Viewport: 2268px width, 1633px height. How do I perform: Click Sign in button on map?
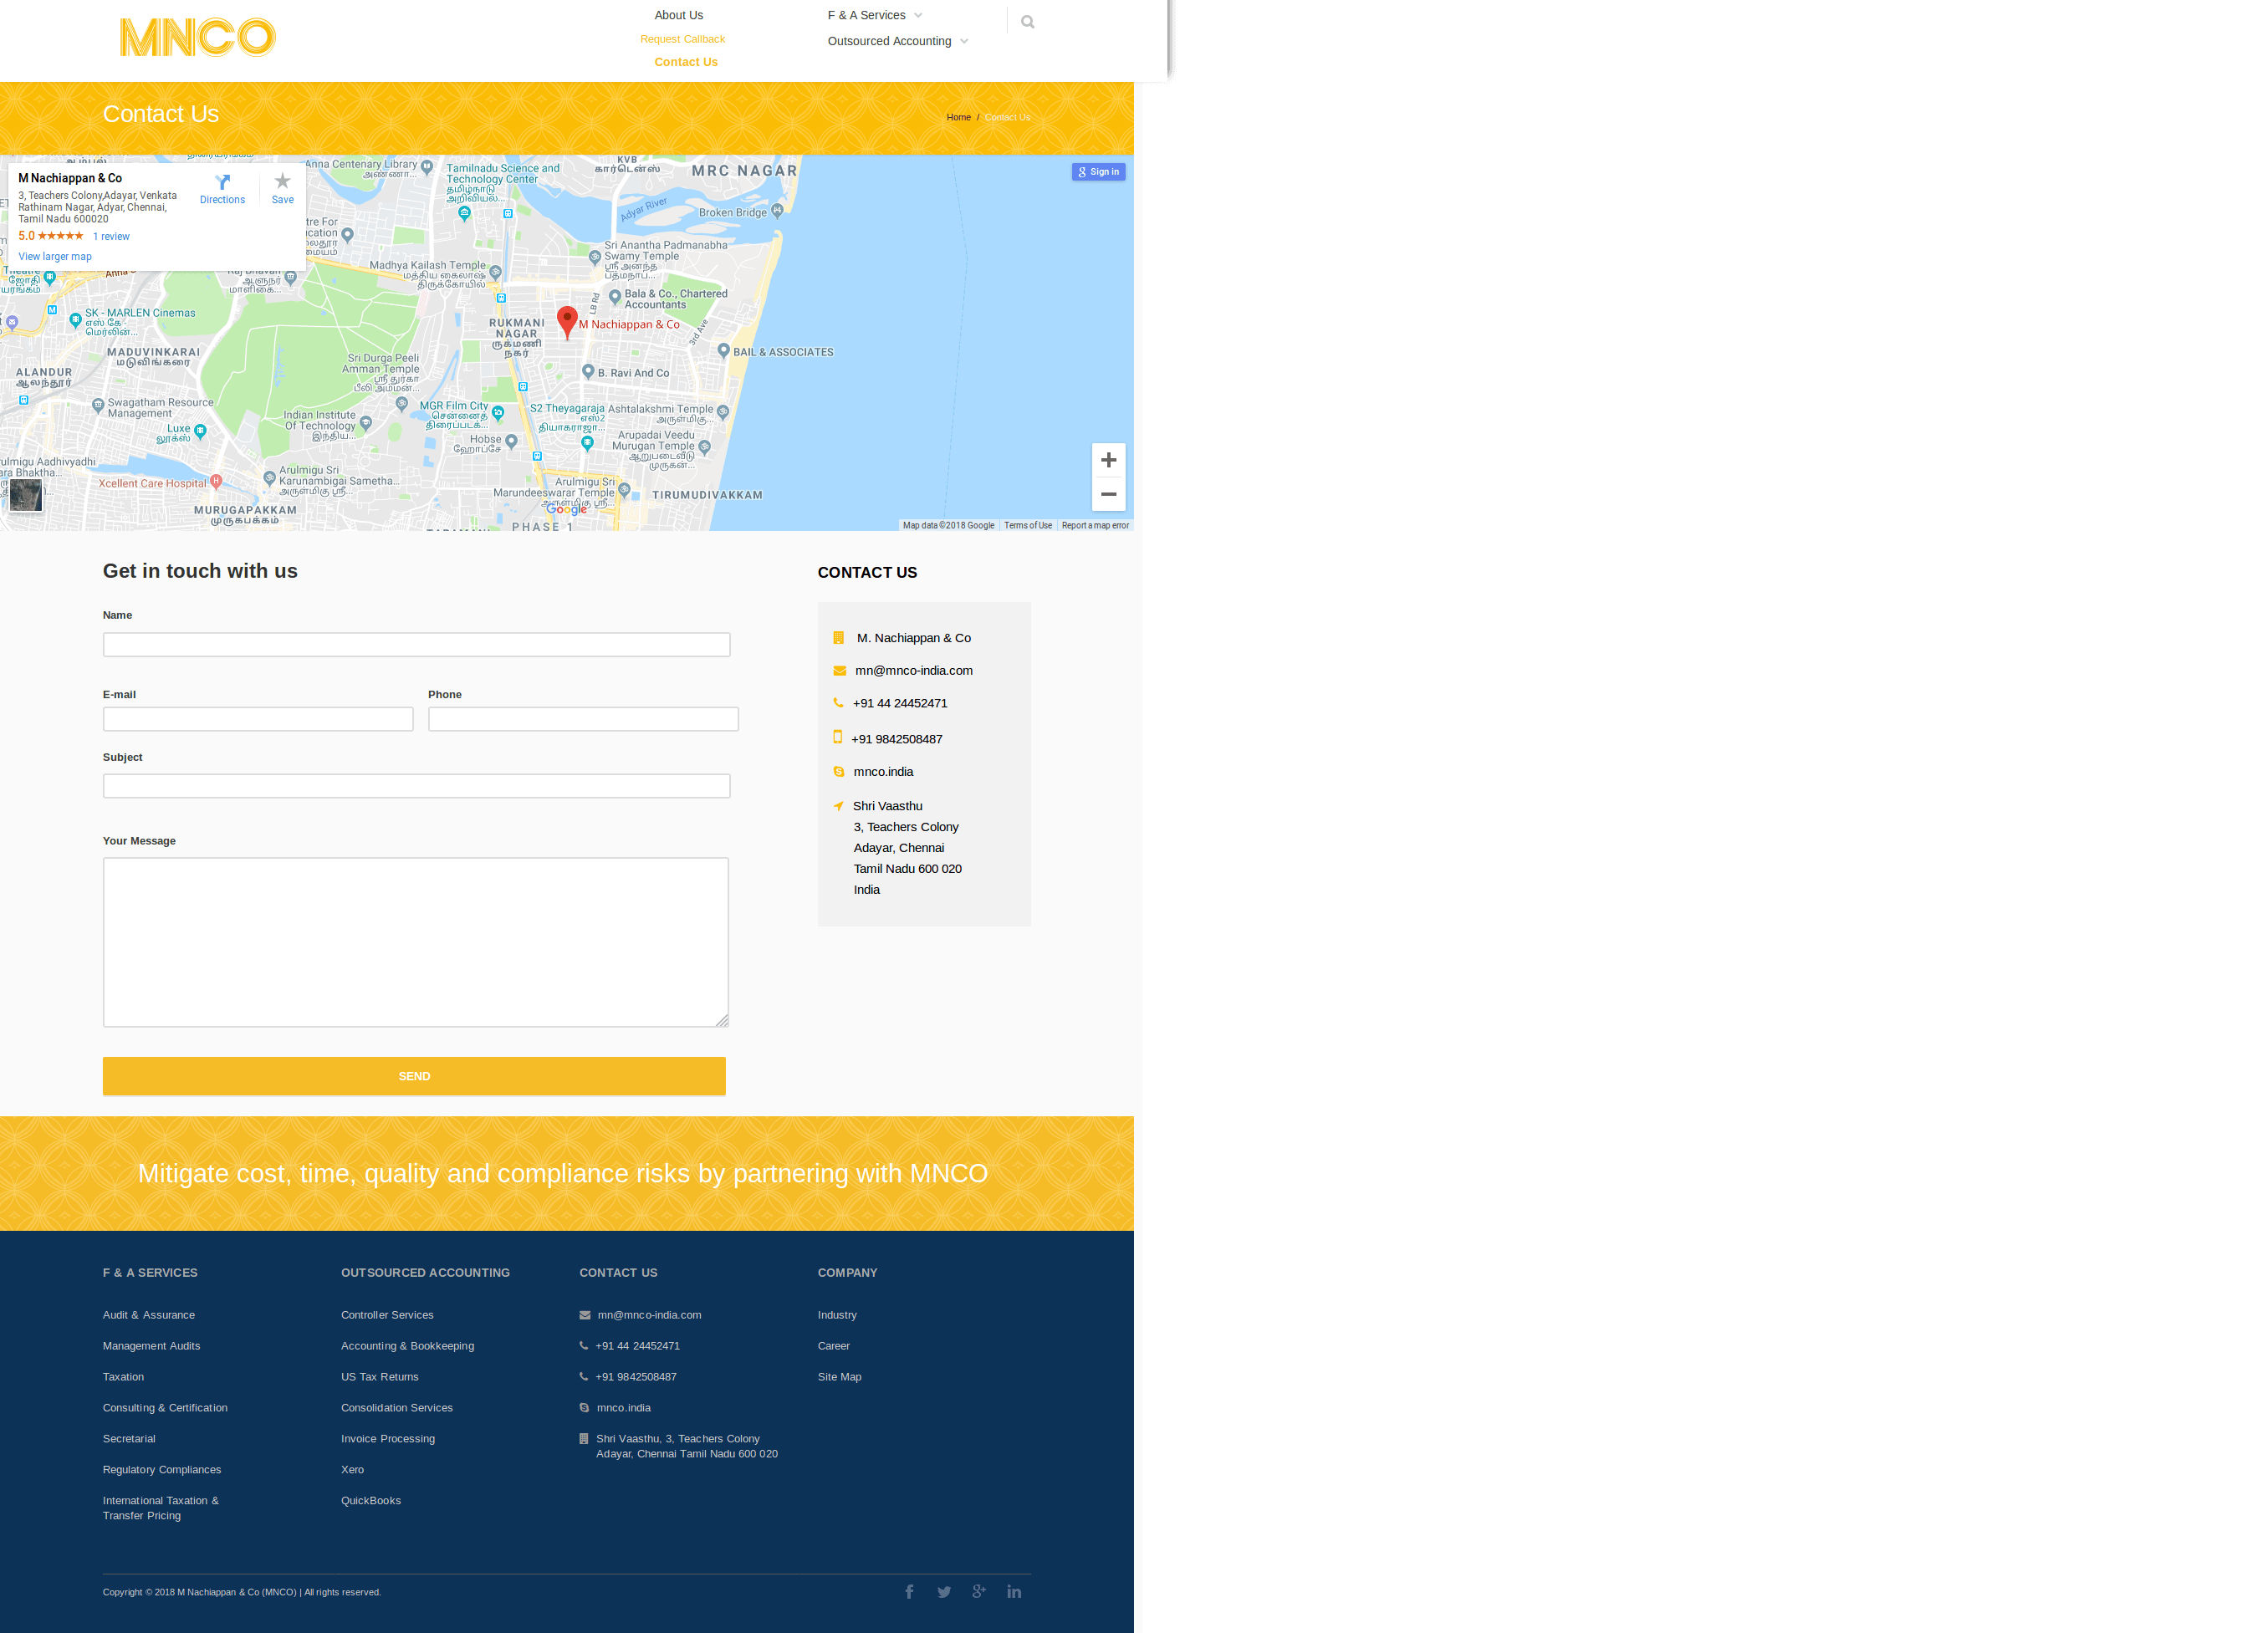click(1098, 172)
